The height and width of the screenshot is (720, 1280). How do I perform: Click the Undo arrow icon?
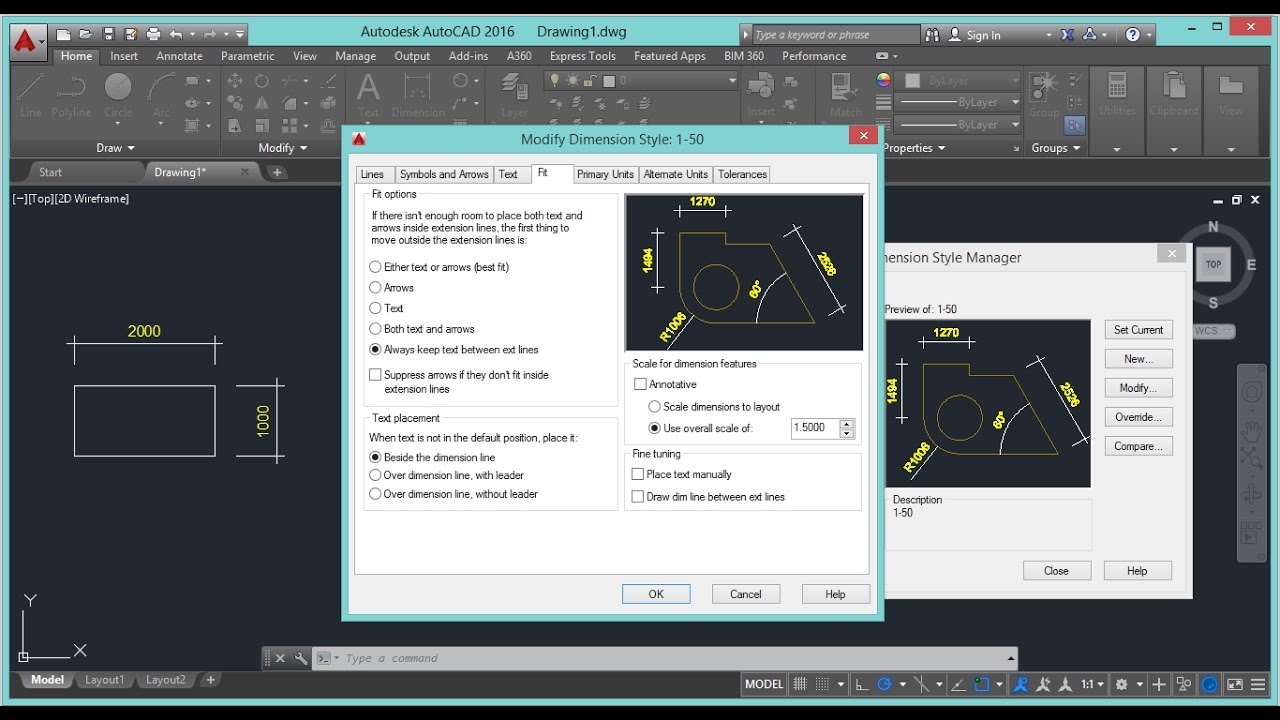[x=176, y=34]
